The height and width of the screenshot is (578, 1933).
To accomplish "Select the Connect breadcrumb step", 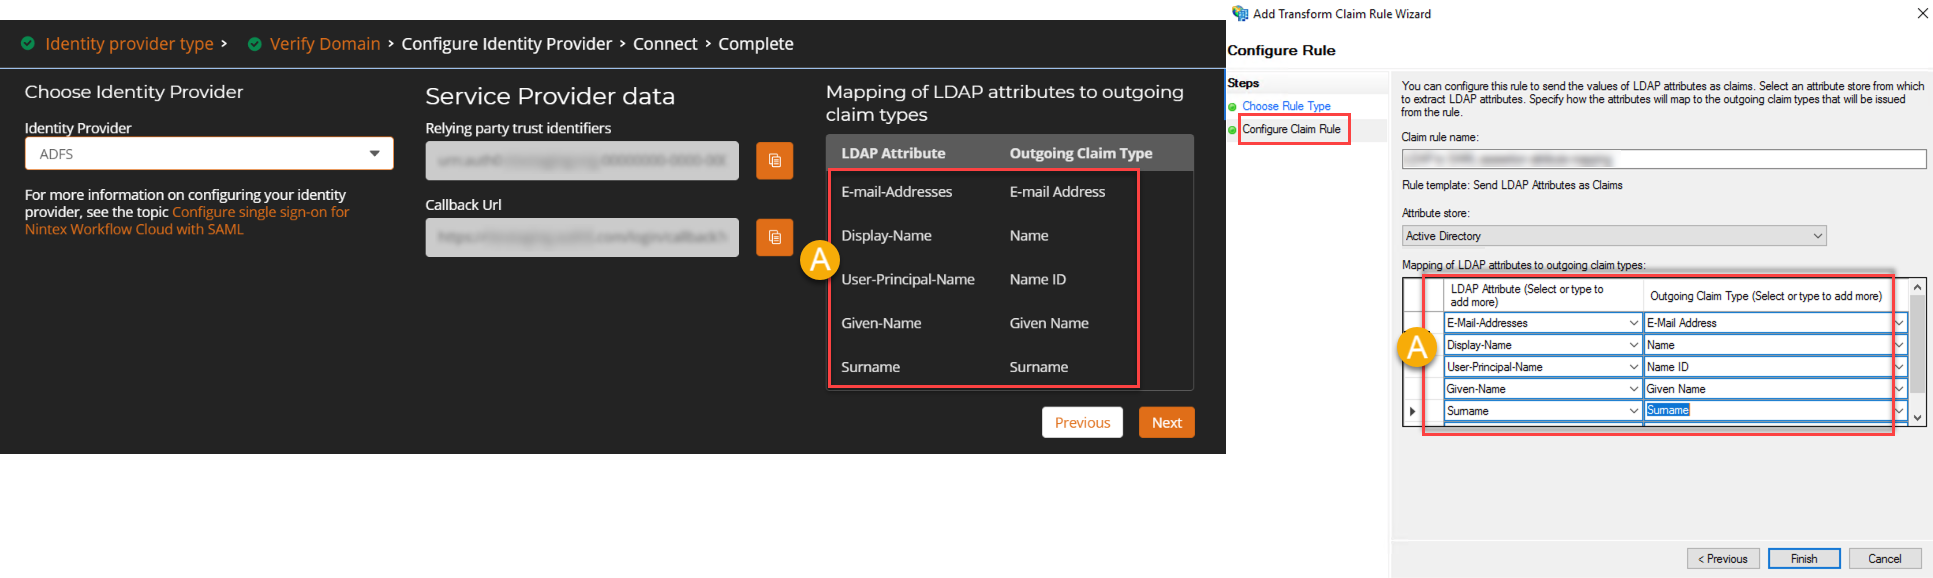I will [665, 44].
